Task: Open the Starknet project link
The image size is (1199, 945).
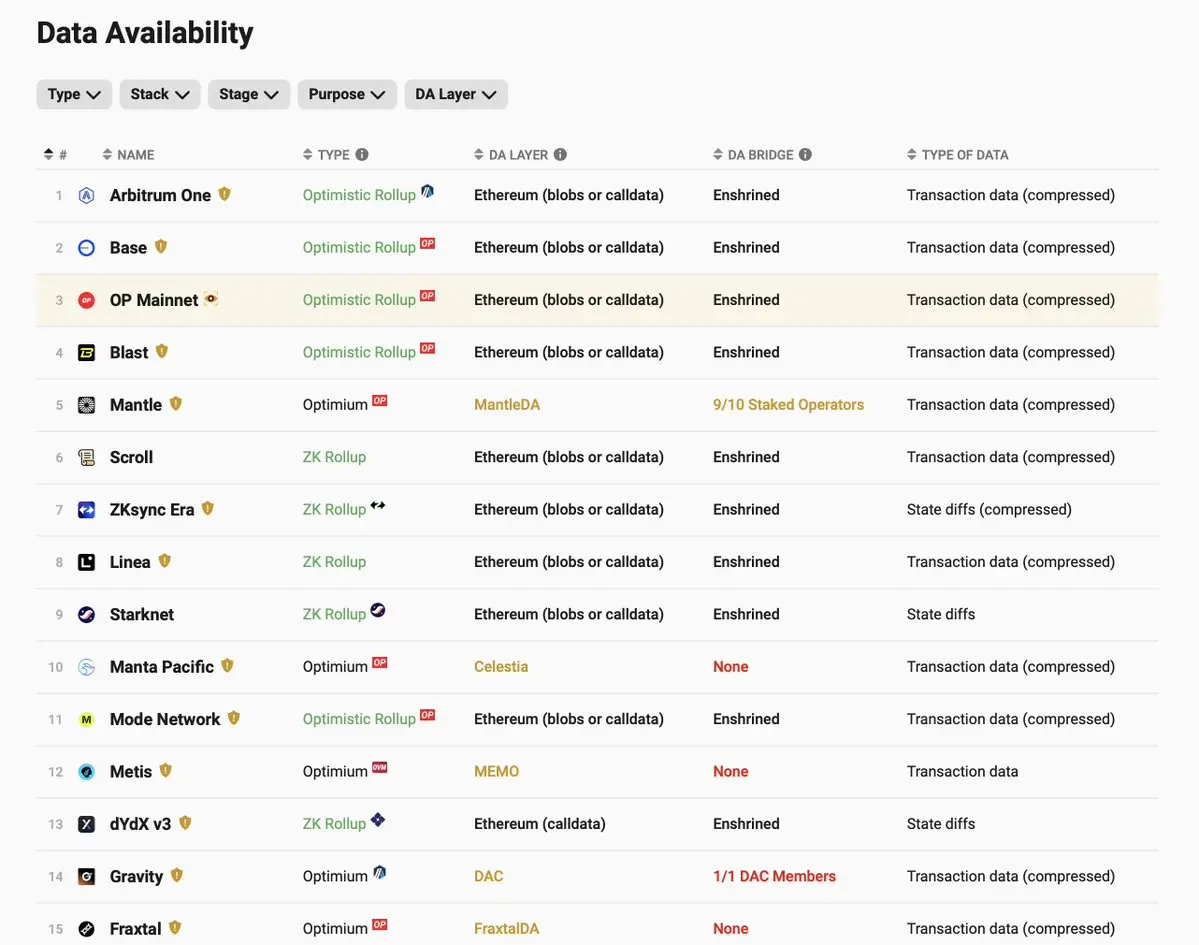Action: click(141, 614)
